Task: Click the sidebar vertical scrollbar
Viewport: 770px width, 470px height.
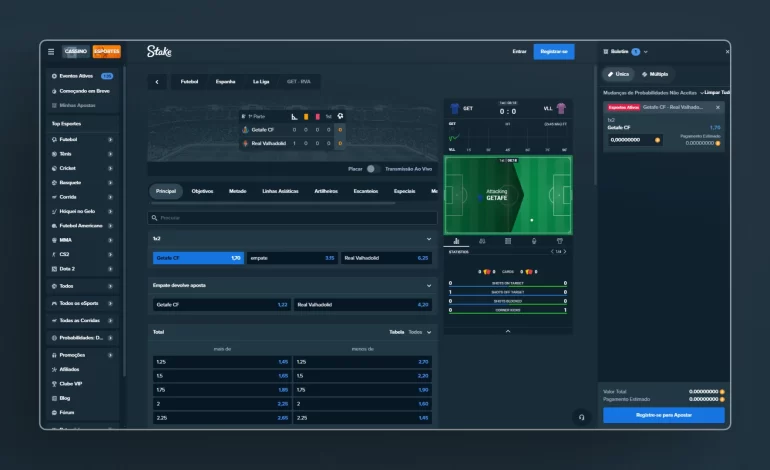Action: [x=124, y=221]
